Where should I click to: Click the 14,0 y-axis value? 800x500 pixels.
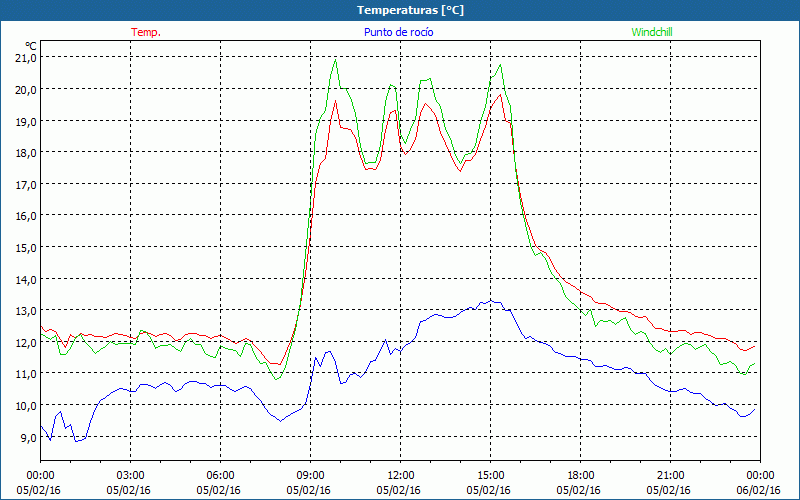26,280
